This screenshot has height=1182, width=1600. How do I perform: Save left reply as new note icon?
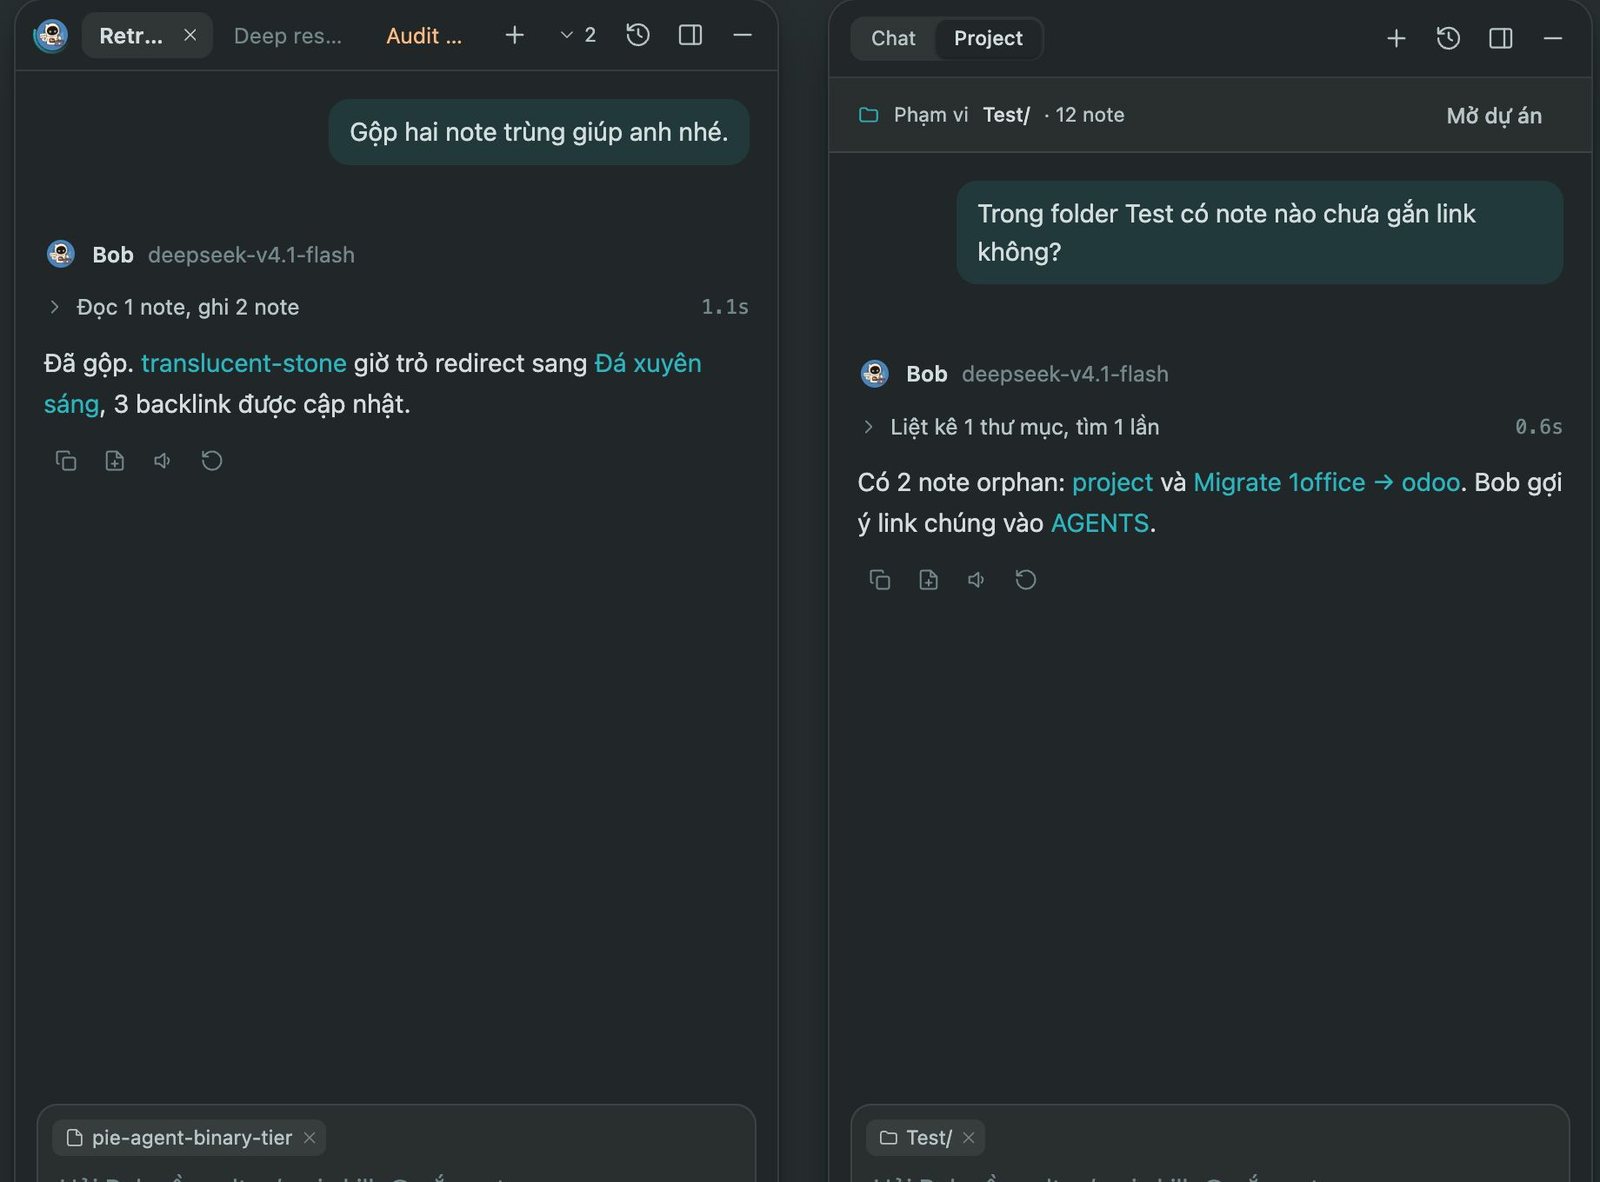pyautogui.click(x=115, y=461)
